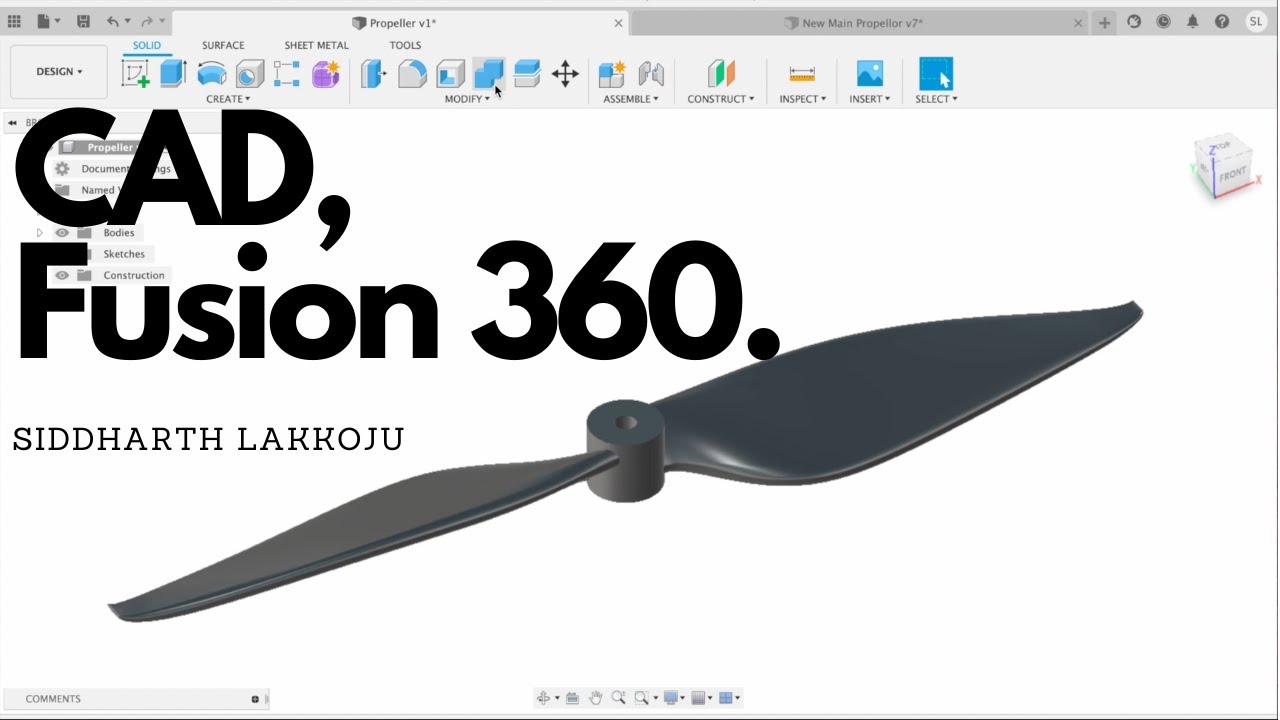
Task: Select the Offset Face tool
Action: pyautogui.click(x=526, y=73)
